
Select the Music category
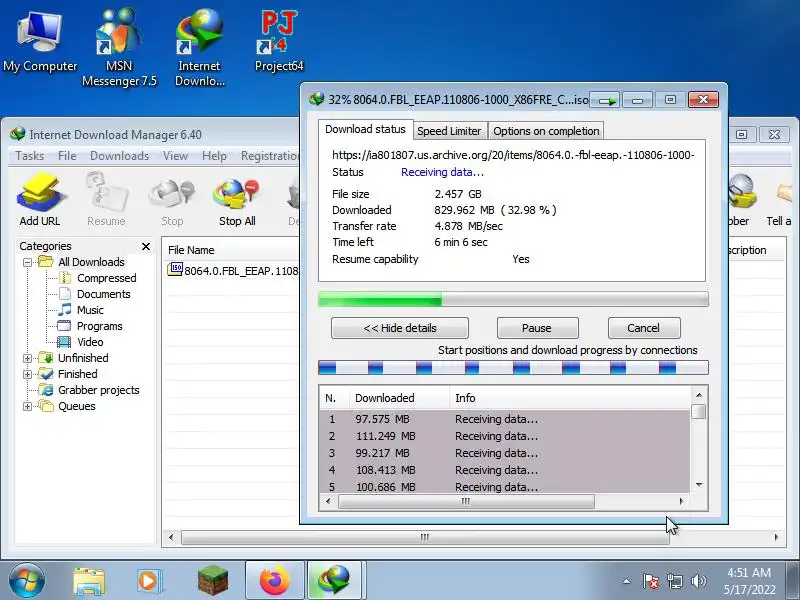(x=90, y=310)
